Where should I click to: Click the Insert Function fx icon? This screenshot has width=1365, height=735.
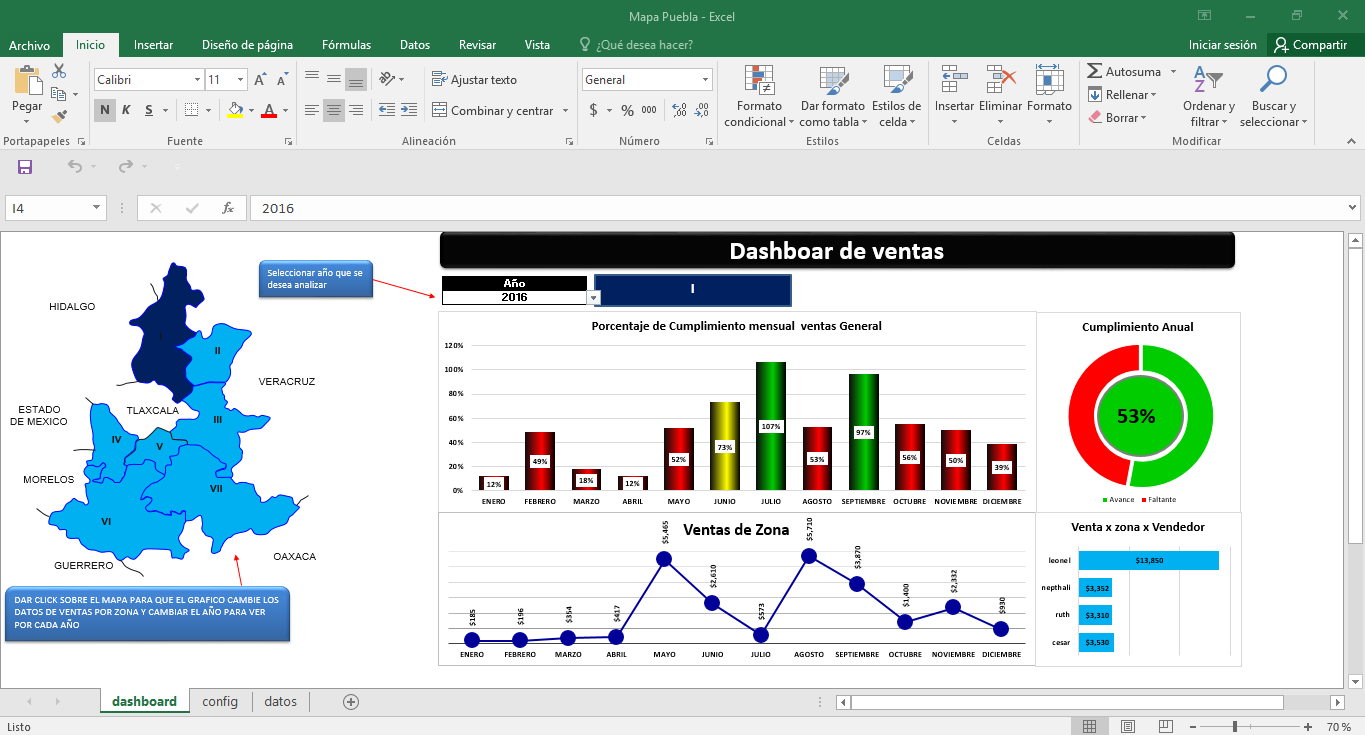[228, 208]
